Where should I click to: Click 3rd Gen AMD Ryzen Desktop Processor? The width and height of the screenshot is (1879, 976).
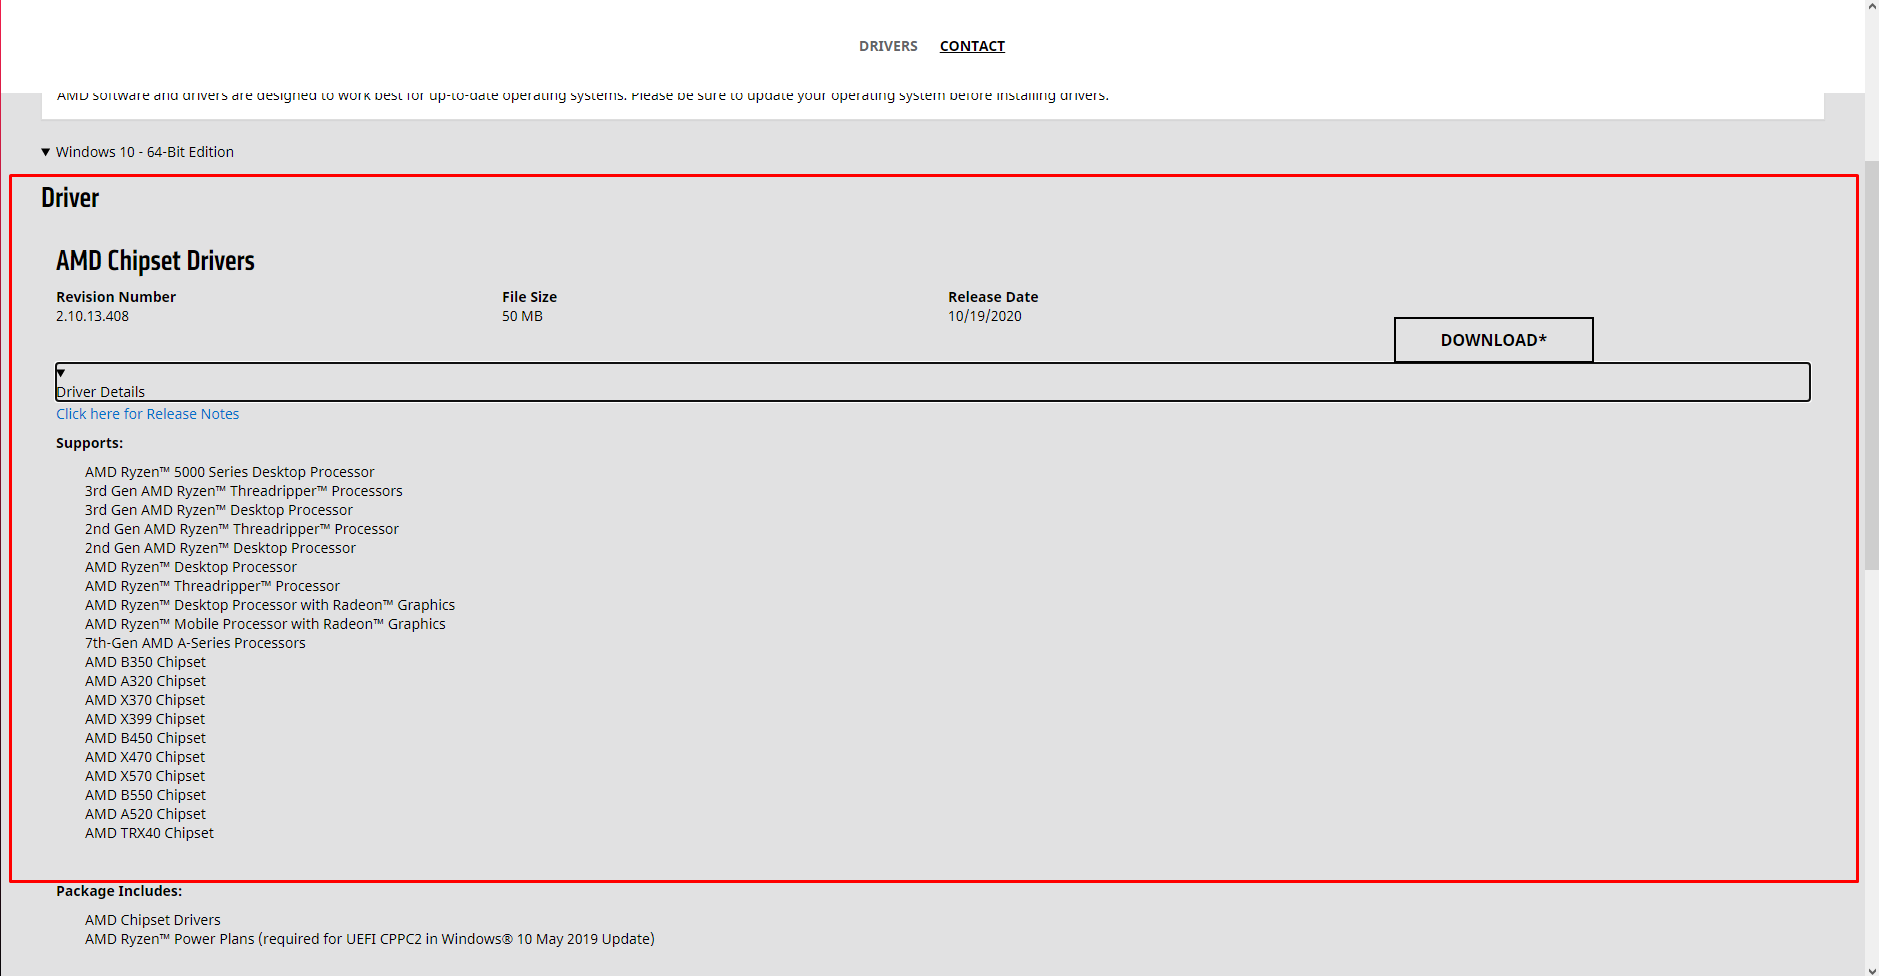pos(219,510)
